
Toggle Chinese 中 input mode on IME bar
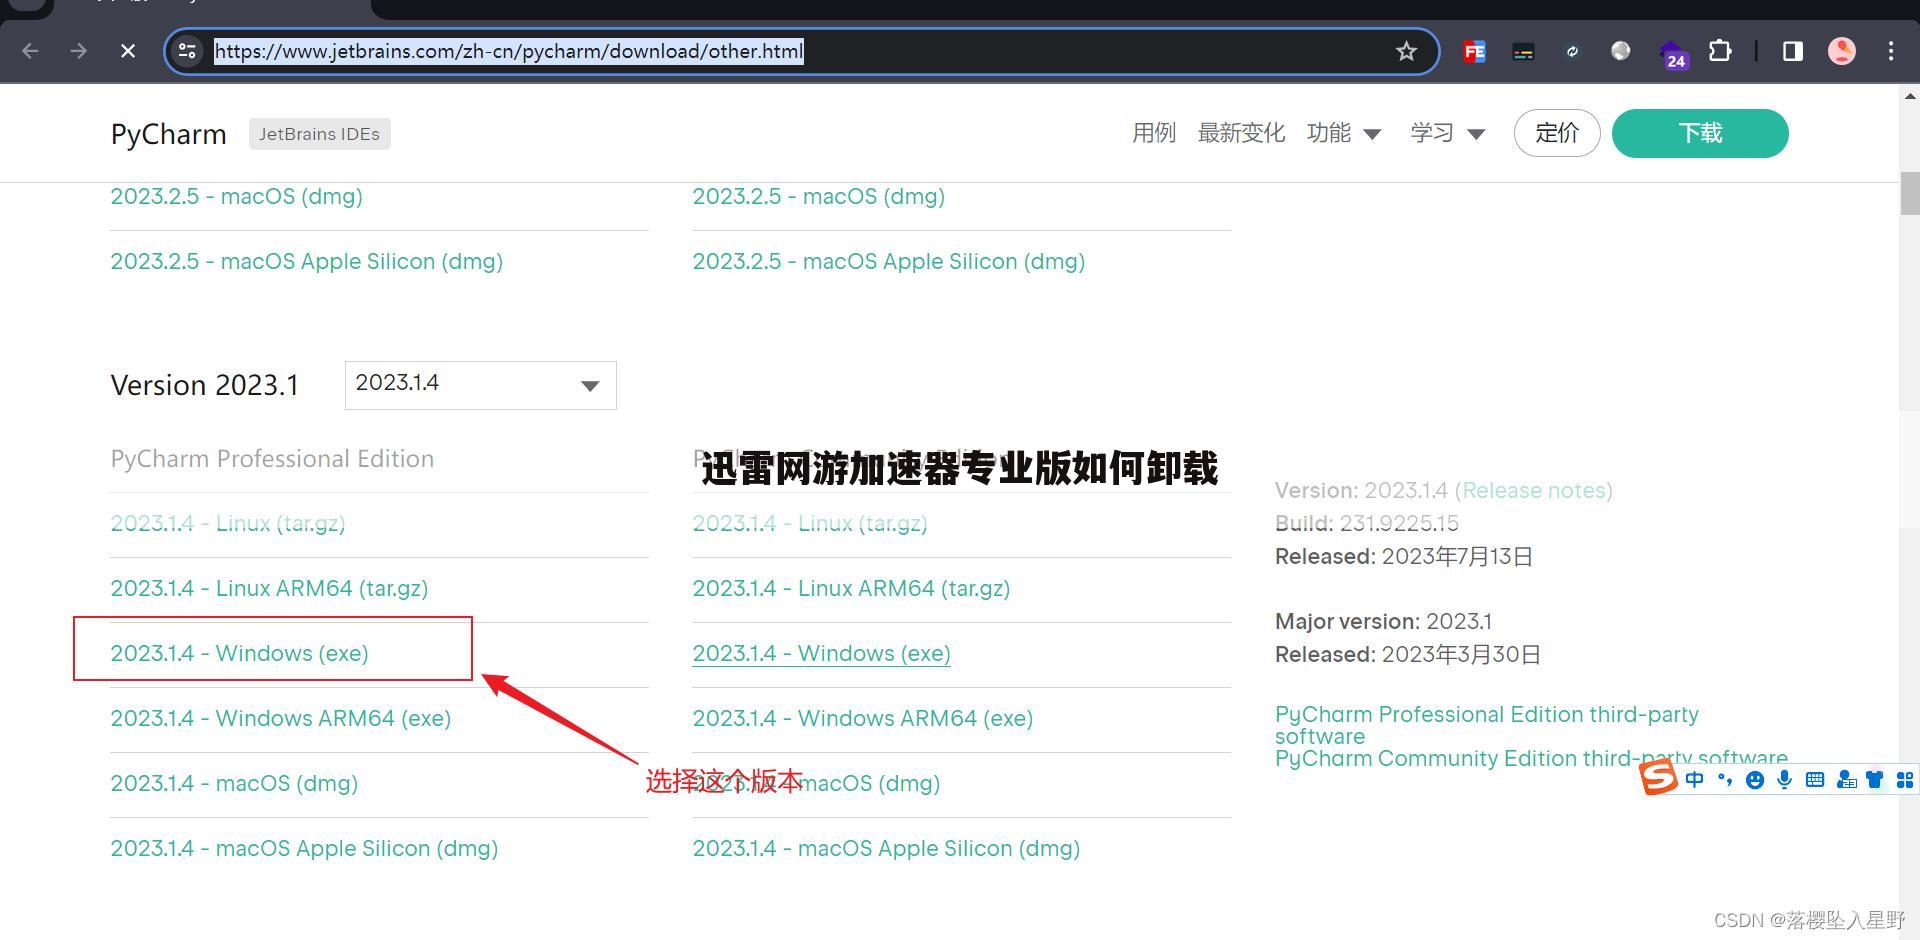1694,780
